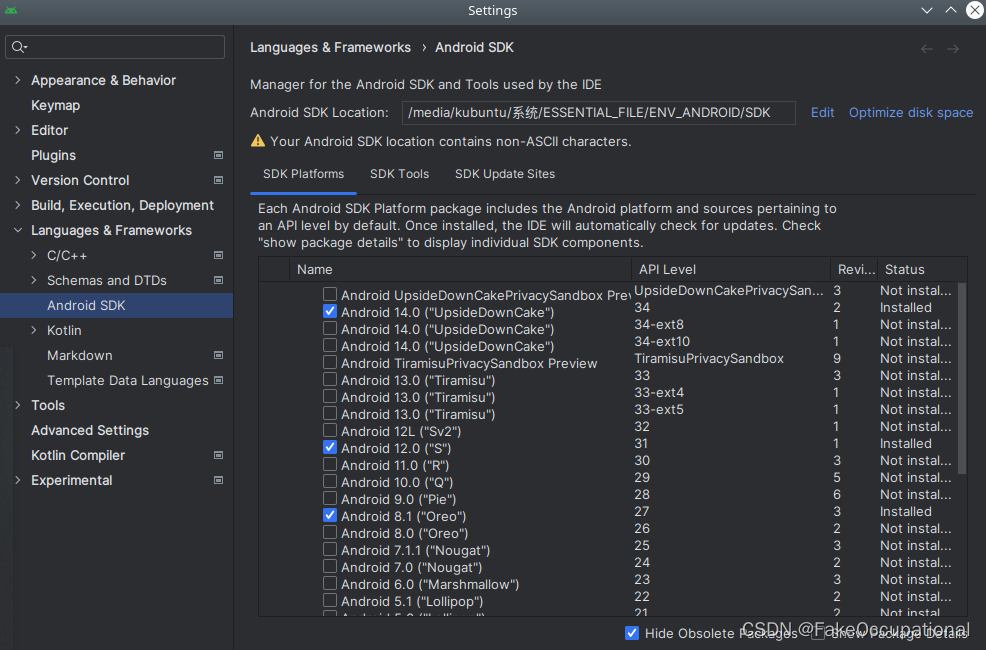986x650 pixels.
Task: Expand the Kotlin subsection
Action: [x=34, y=330]
